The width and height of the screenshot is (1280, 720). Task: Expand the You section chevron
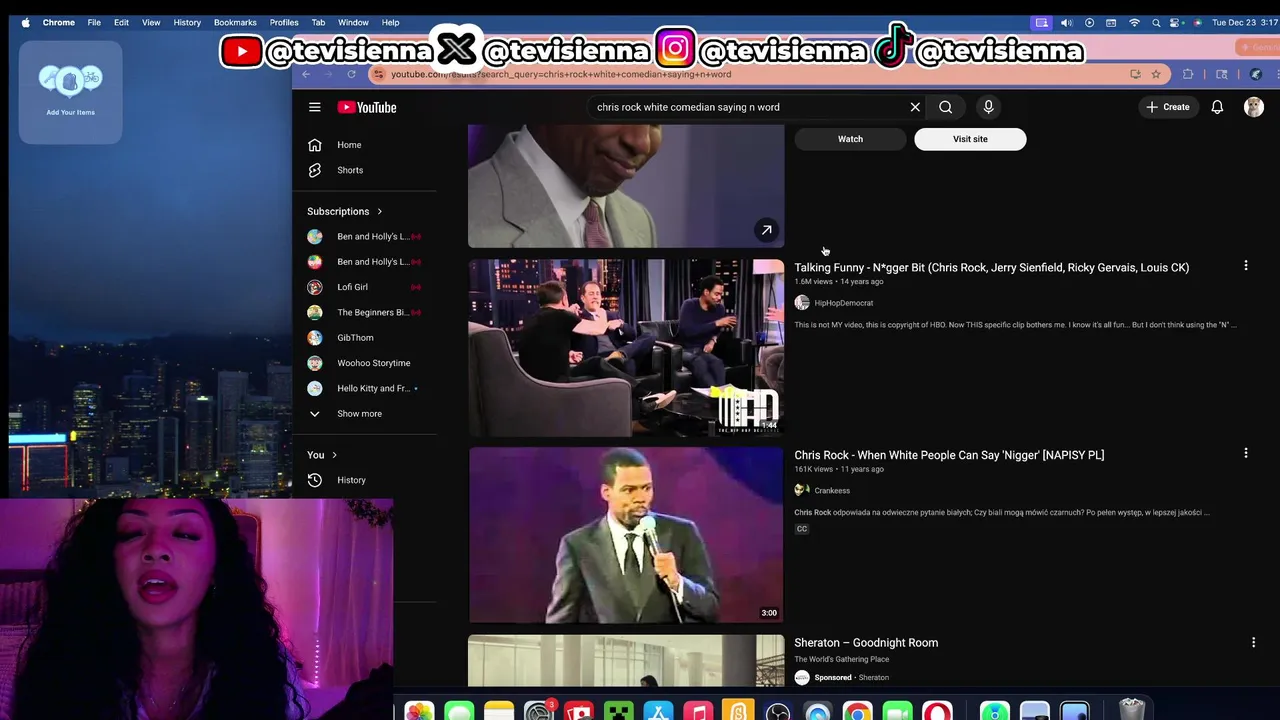[x=334, y=455]
